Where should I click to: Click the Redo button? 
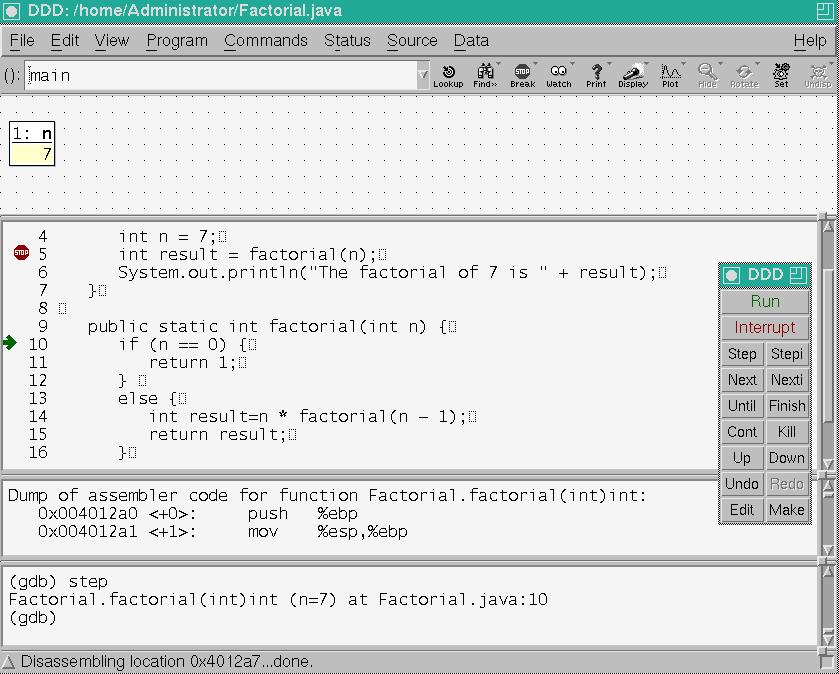[787, 484]
